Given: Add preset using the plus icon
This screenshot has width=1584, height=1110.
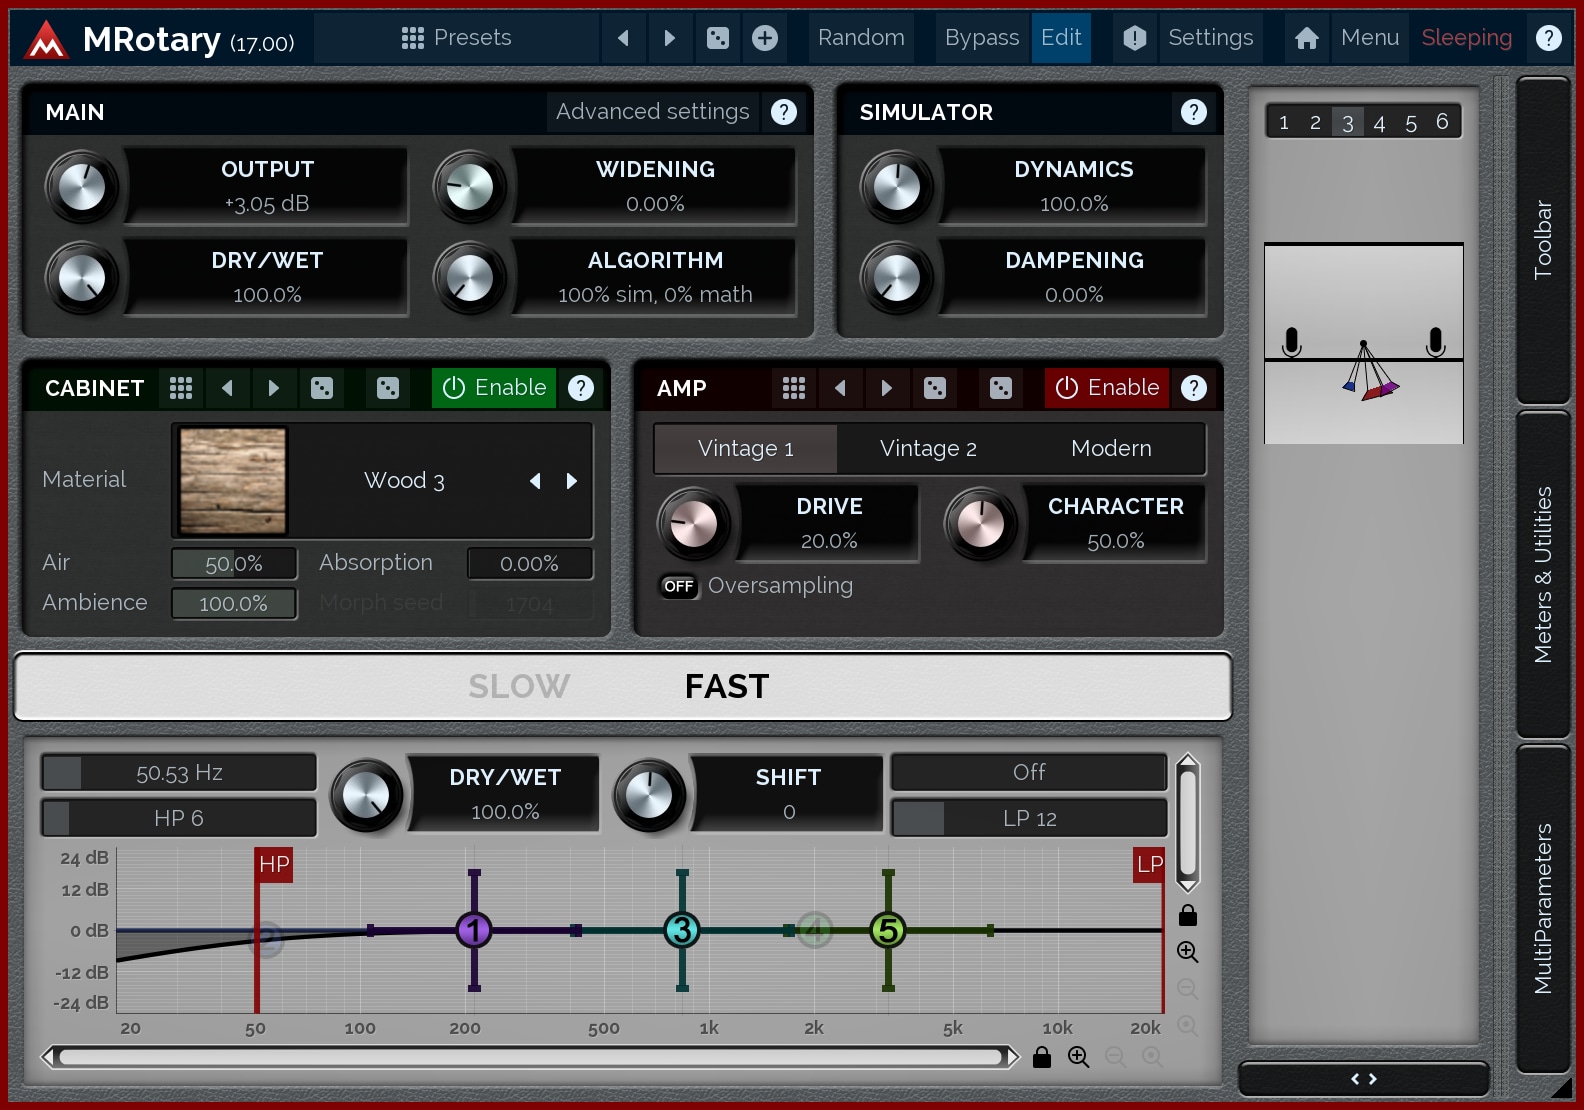Looking at the screenshot, I should coord(765,38).
